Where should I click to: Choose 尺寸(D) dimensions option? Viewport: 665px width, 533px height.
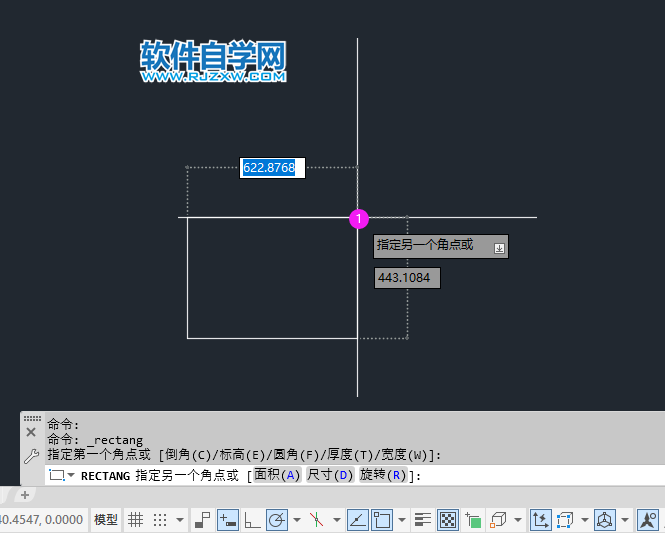coord(330,475)
